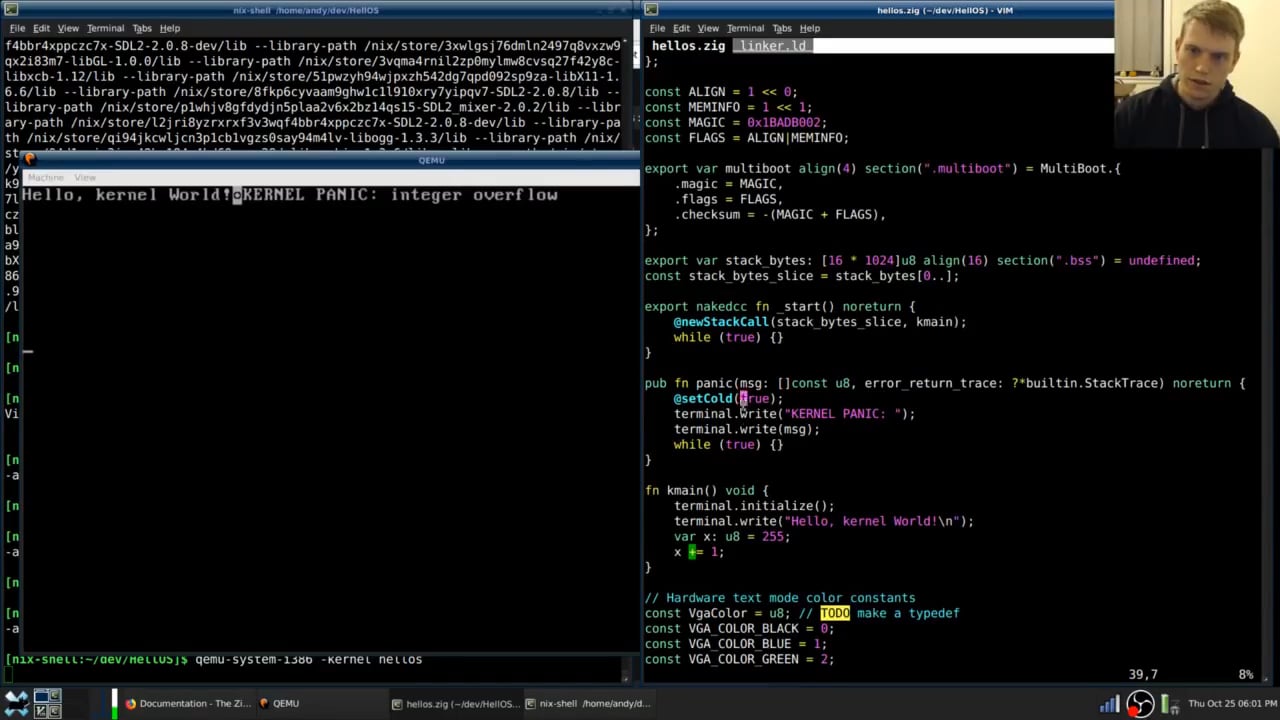Switch to the linker.ld tab in VIM
This screenshot has width=1280, height=720.
click(x=772, y=46)
